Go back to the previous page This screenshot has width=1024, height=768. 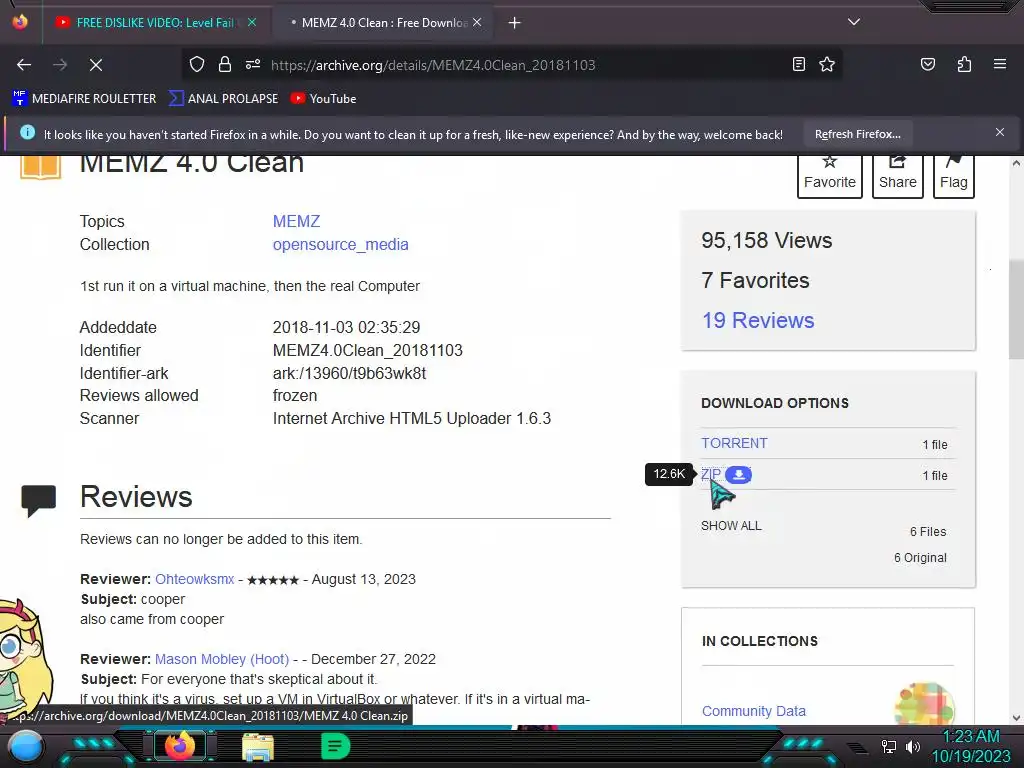point(24,65)
